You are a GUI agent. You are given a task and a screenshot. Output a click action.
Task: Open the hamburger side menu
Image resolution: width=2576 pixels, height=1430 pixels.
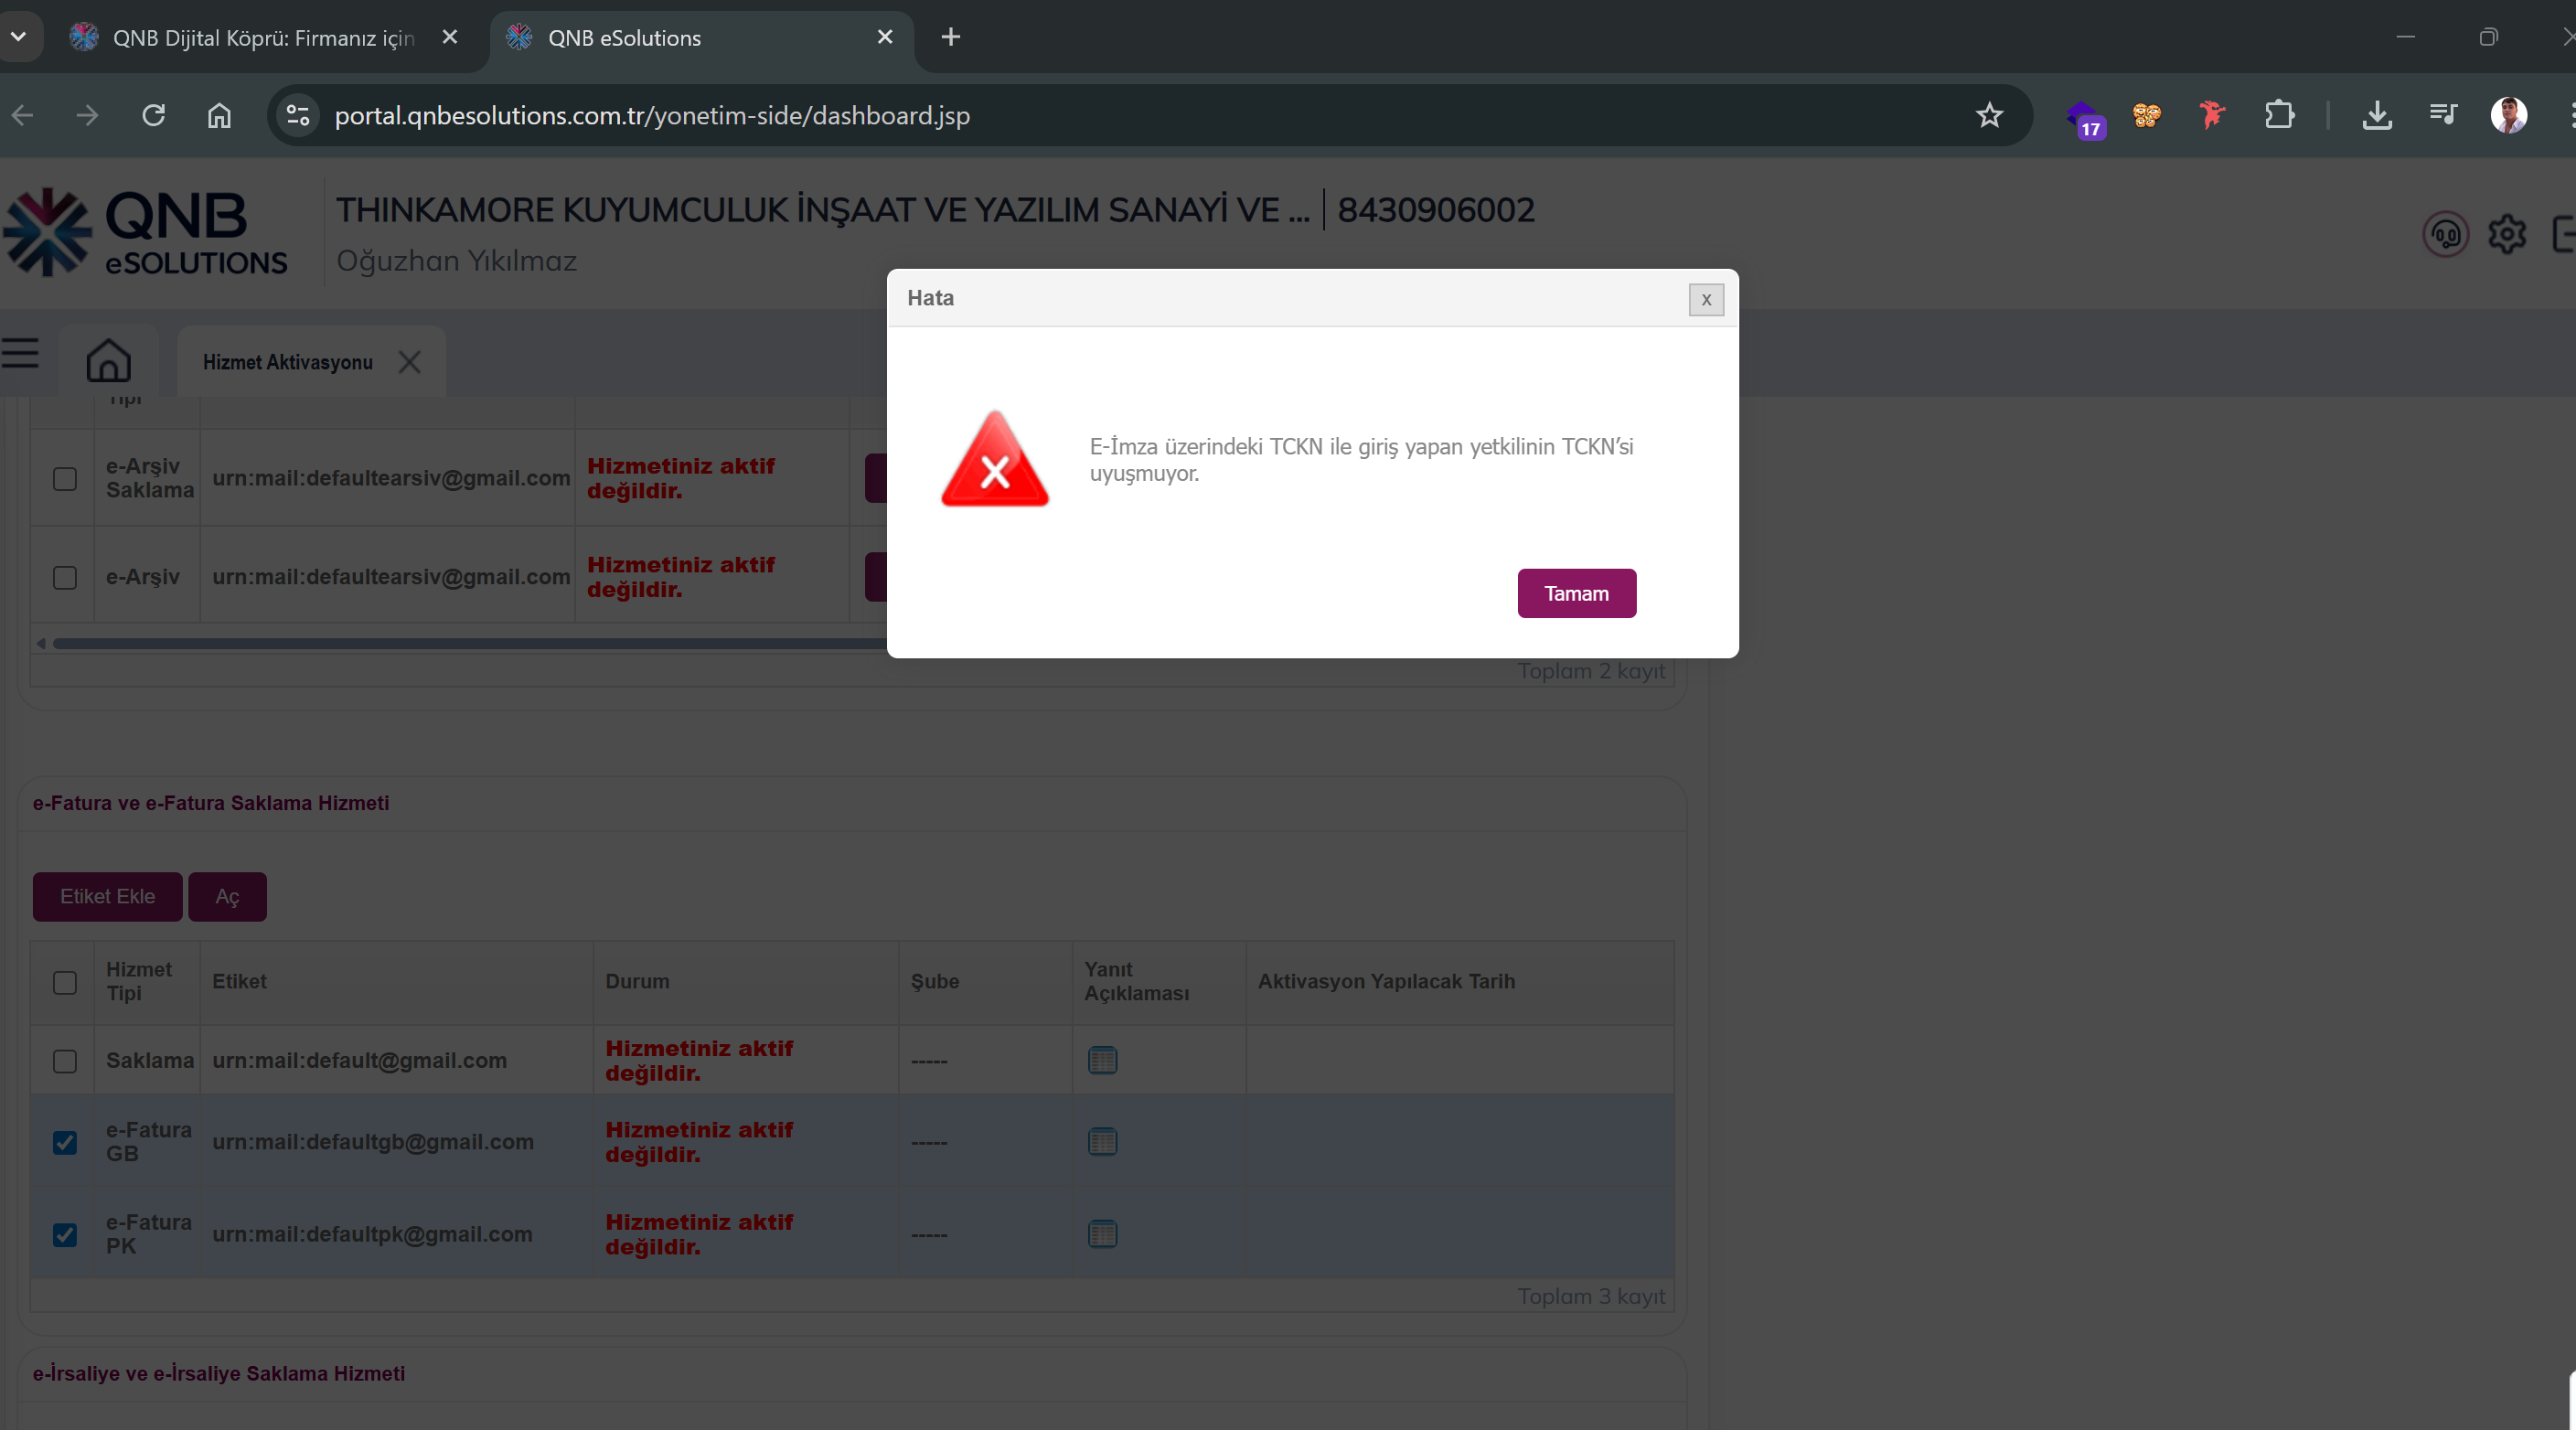[20, 353]
